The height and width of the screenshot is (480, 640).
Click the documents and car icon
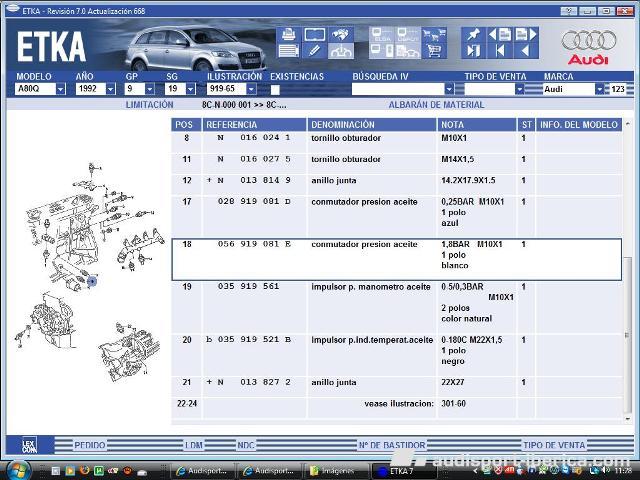pos(408,51)
